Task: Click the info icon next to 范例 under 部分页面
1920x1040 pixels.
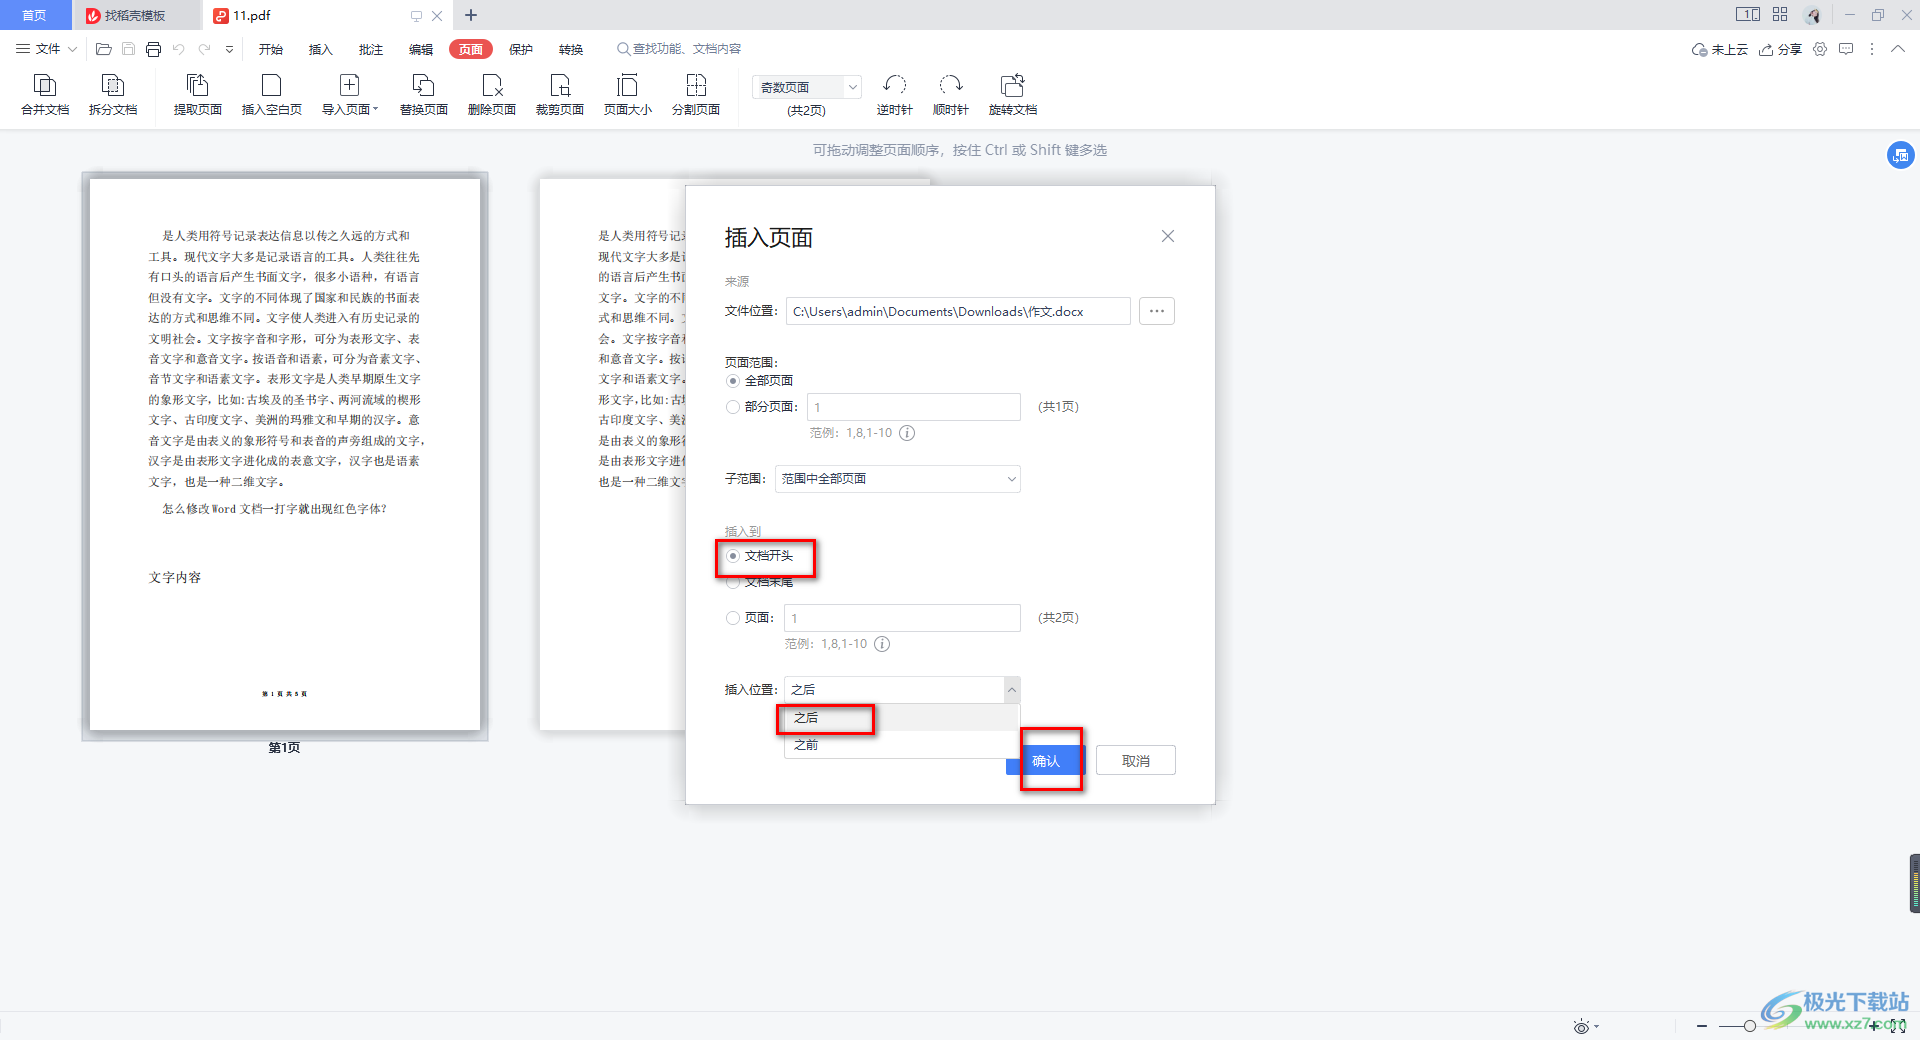Action: pos(907,433)
